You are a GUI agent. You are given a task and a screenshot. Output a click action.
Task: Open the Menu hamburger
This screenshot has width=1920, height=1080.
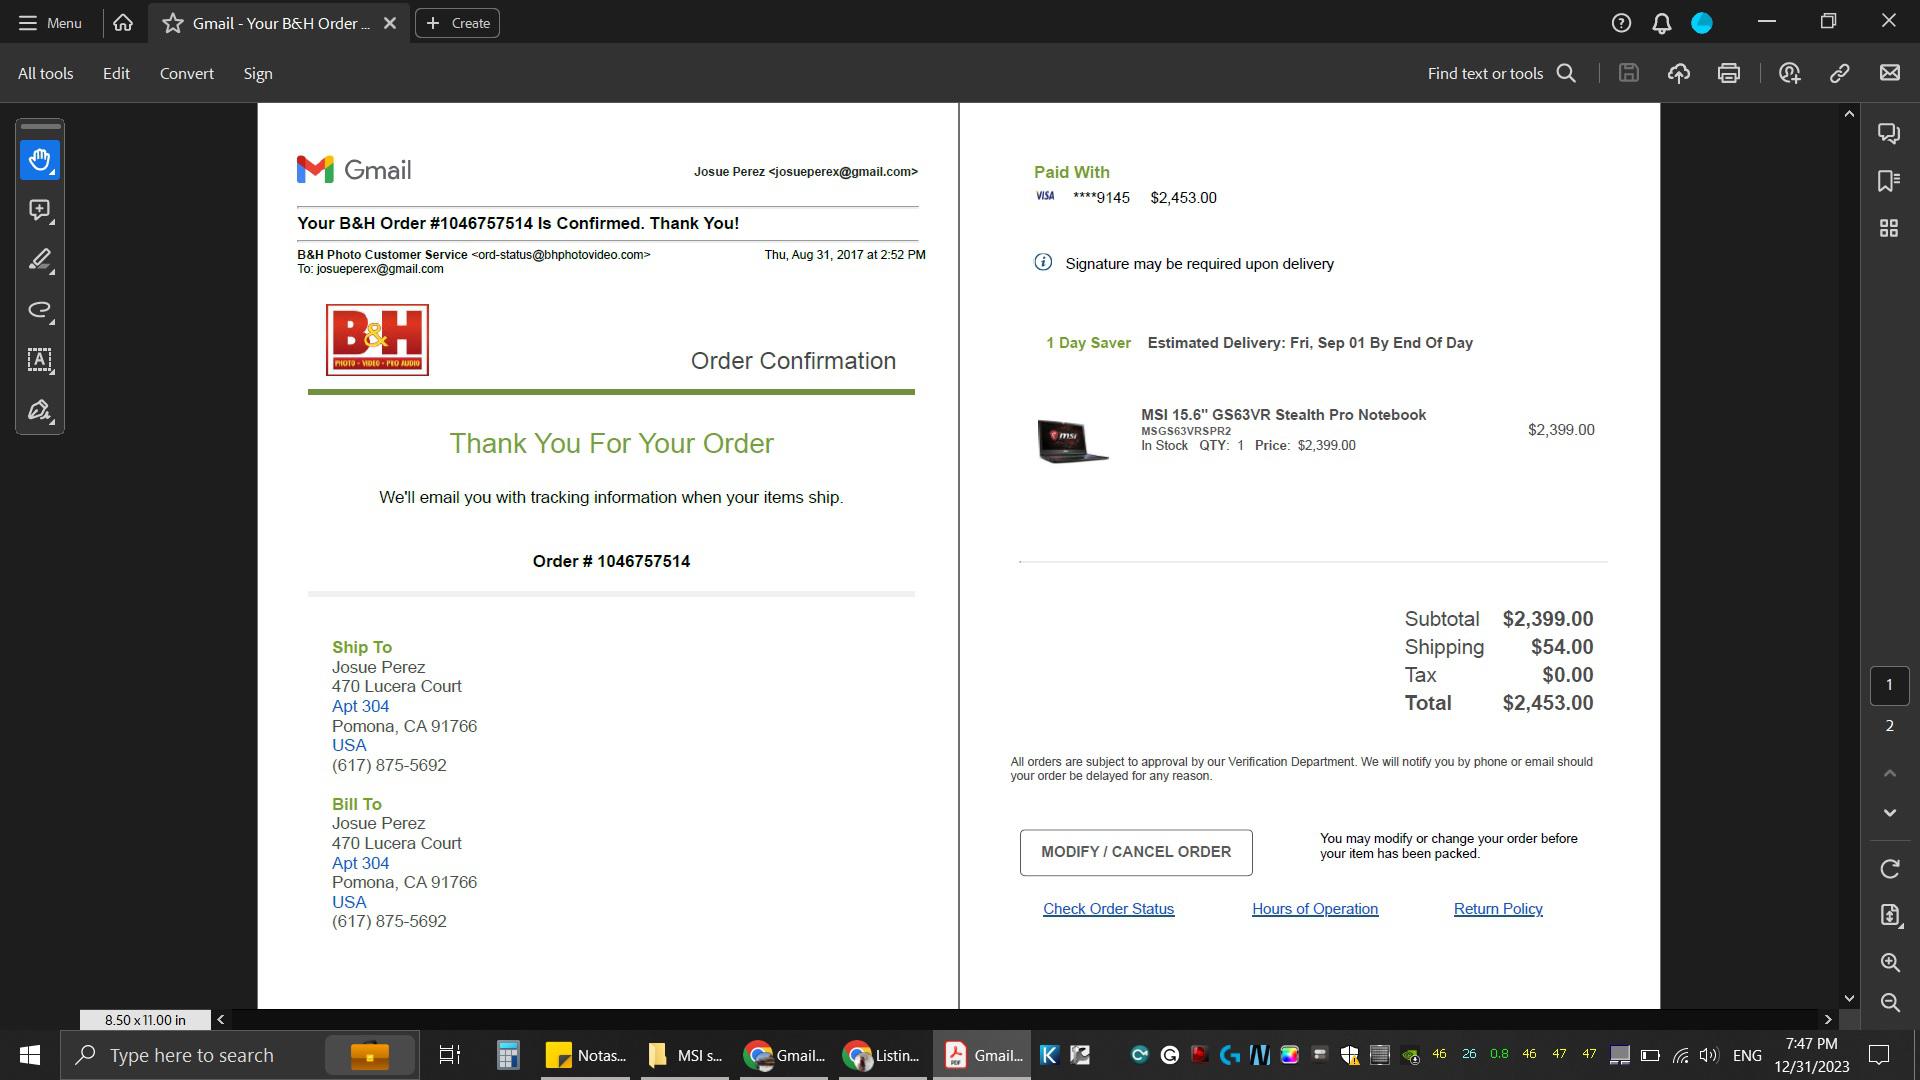tap(50, 23)
